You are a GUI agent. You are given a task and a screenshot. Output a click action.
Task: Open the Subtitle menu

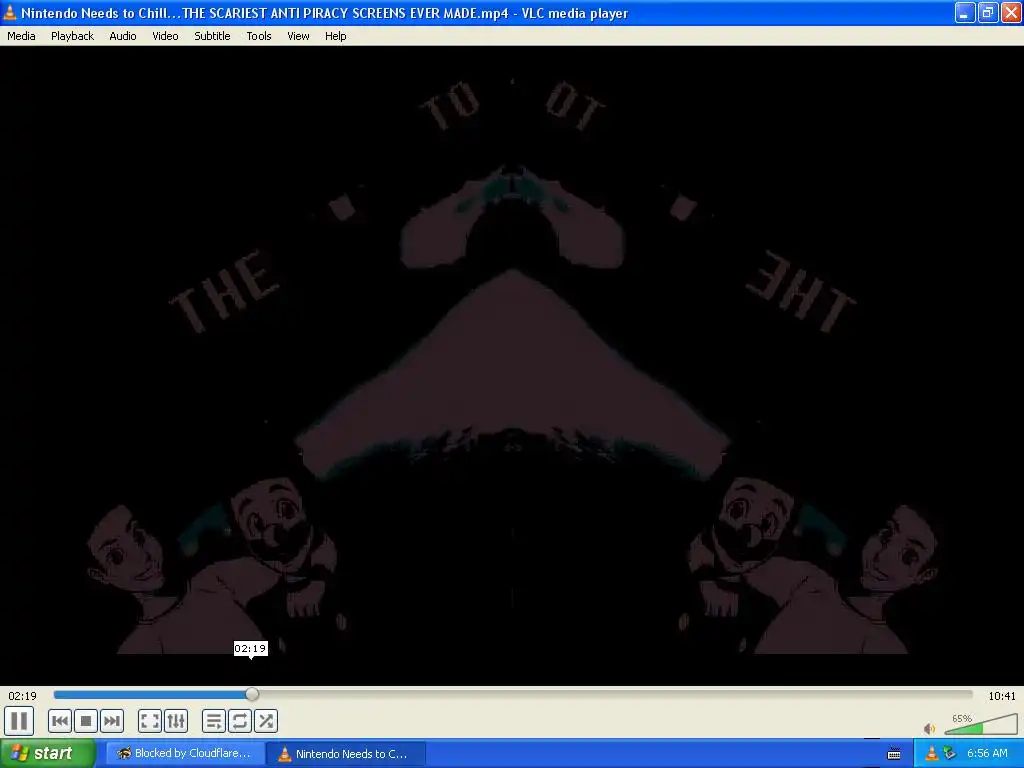coord(212,36)
